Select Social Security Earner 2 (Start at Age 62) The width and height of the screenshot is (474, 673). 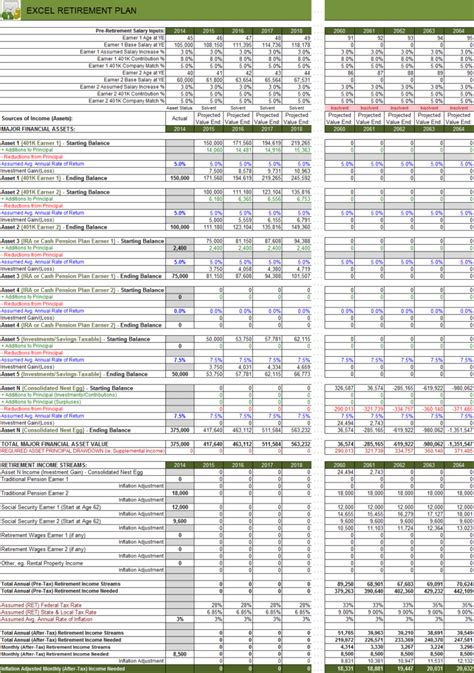(51, 521)
